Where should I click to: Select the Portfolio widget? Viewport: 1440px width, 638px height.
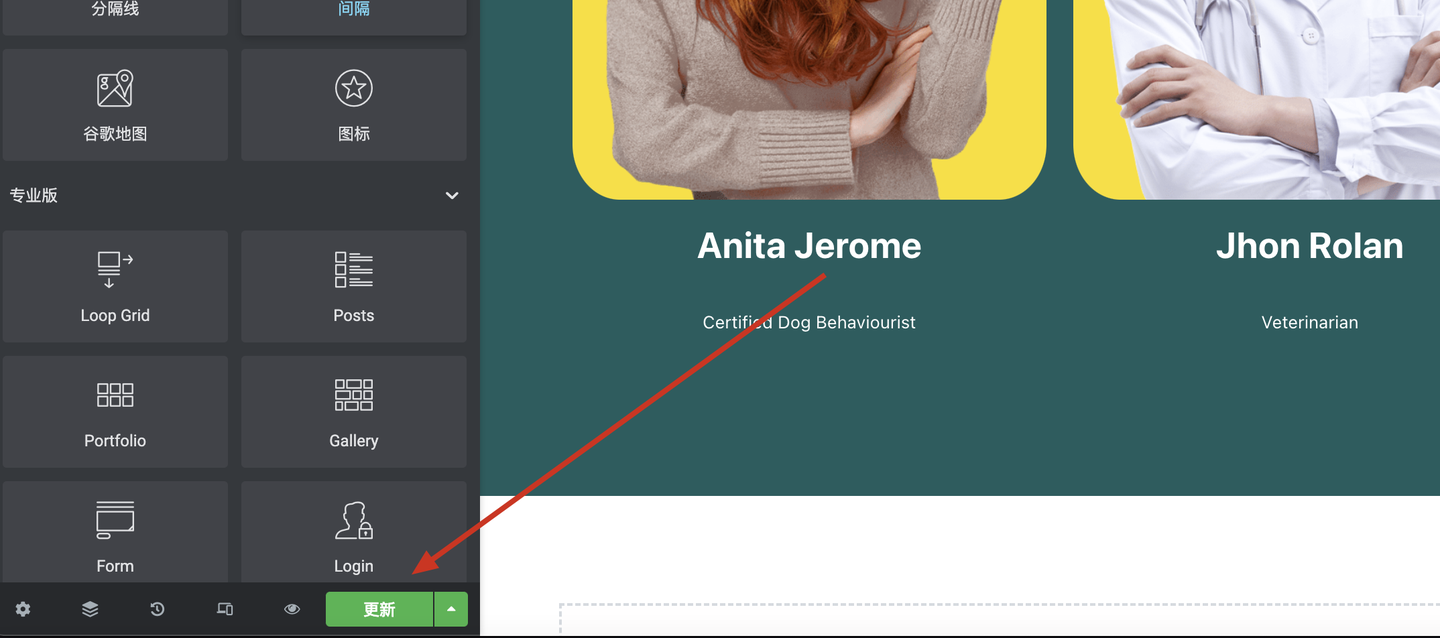coord(115,412)
